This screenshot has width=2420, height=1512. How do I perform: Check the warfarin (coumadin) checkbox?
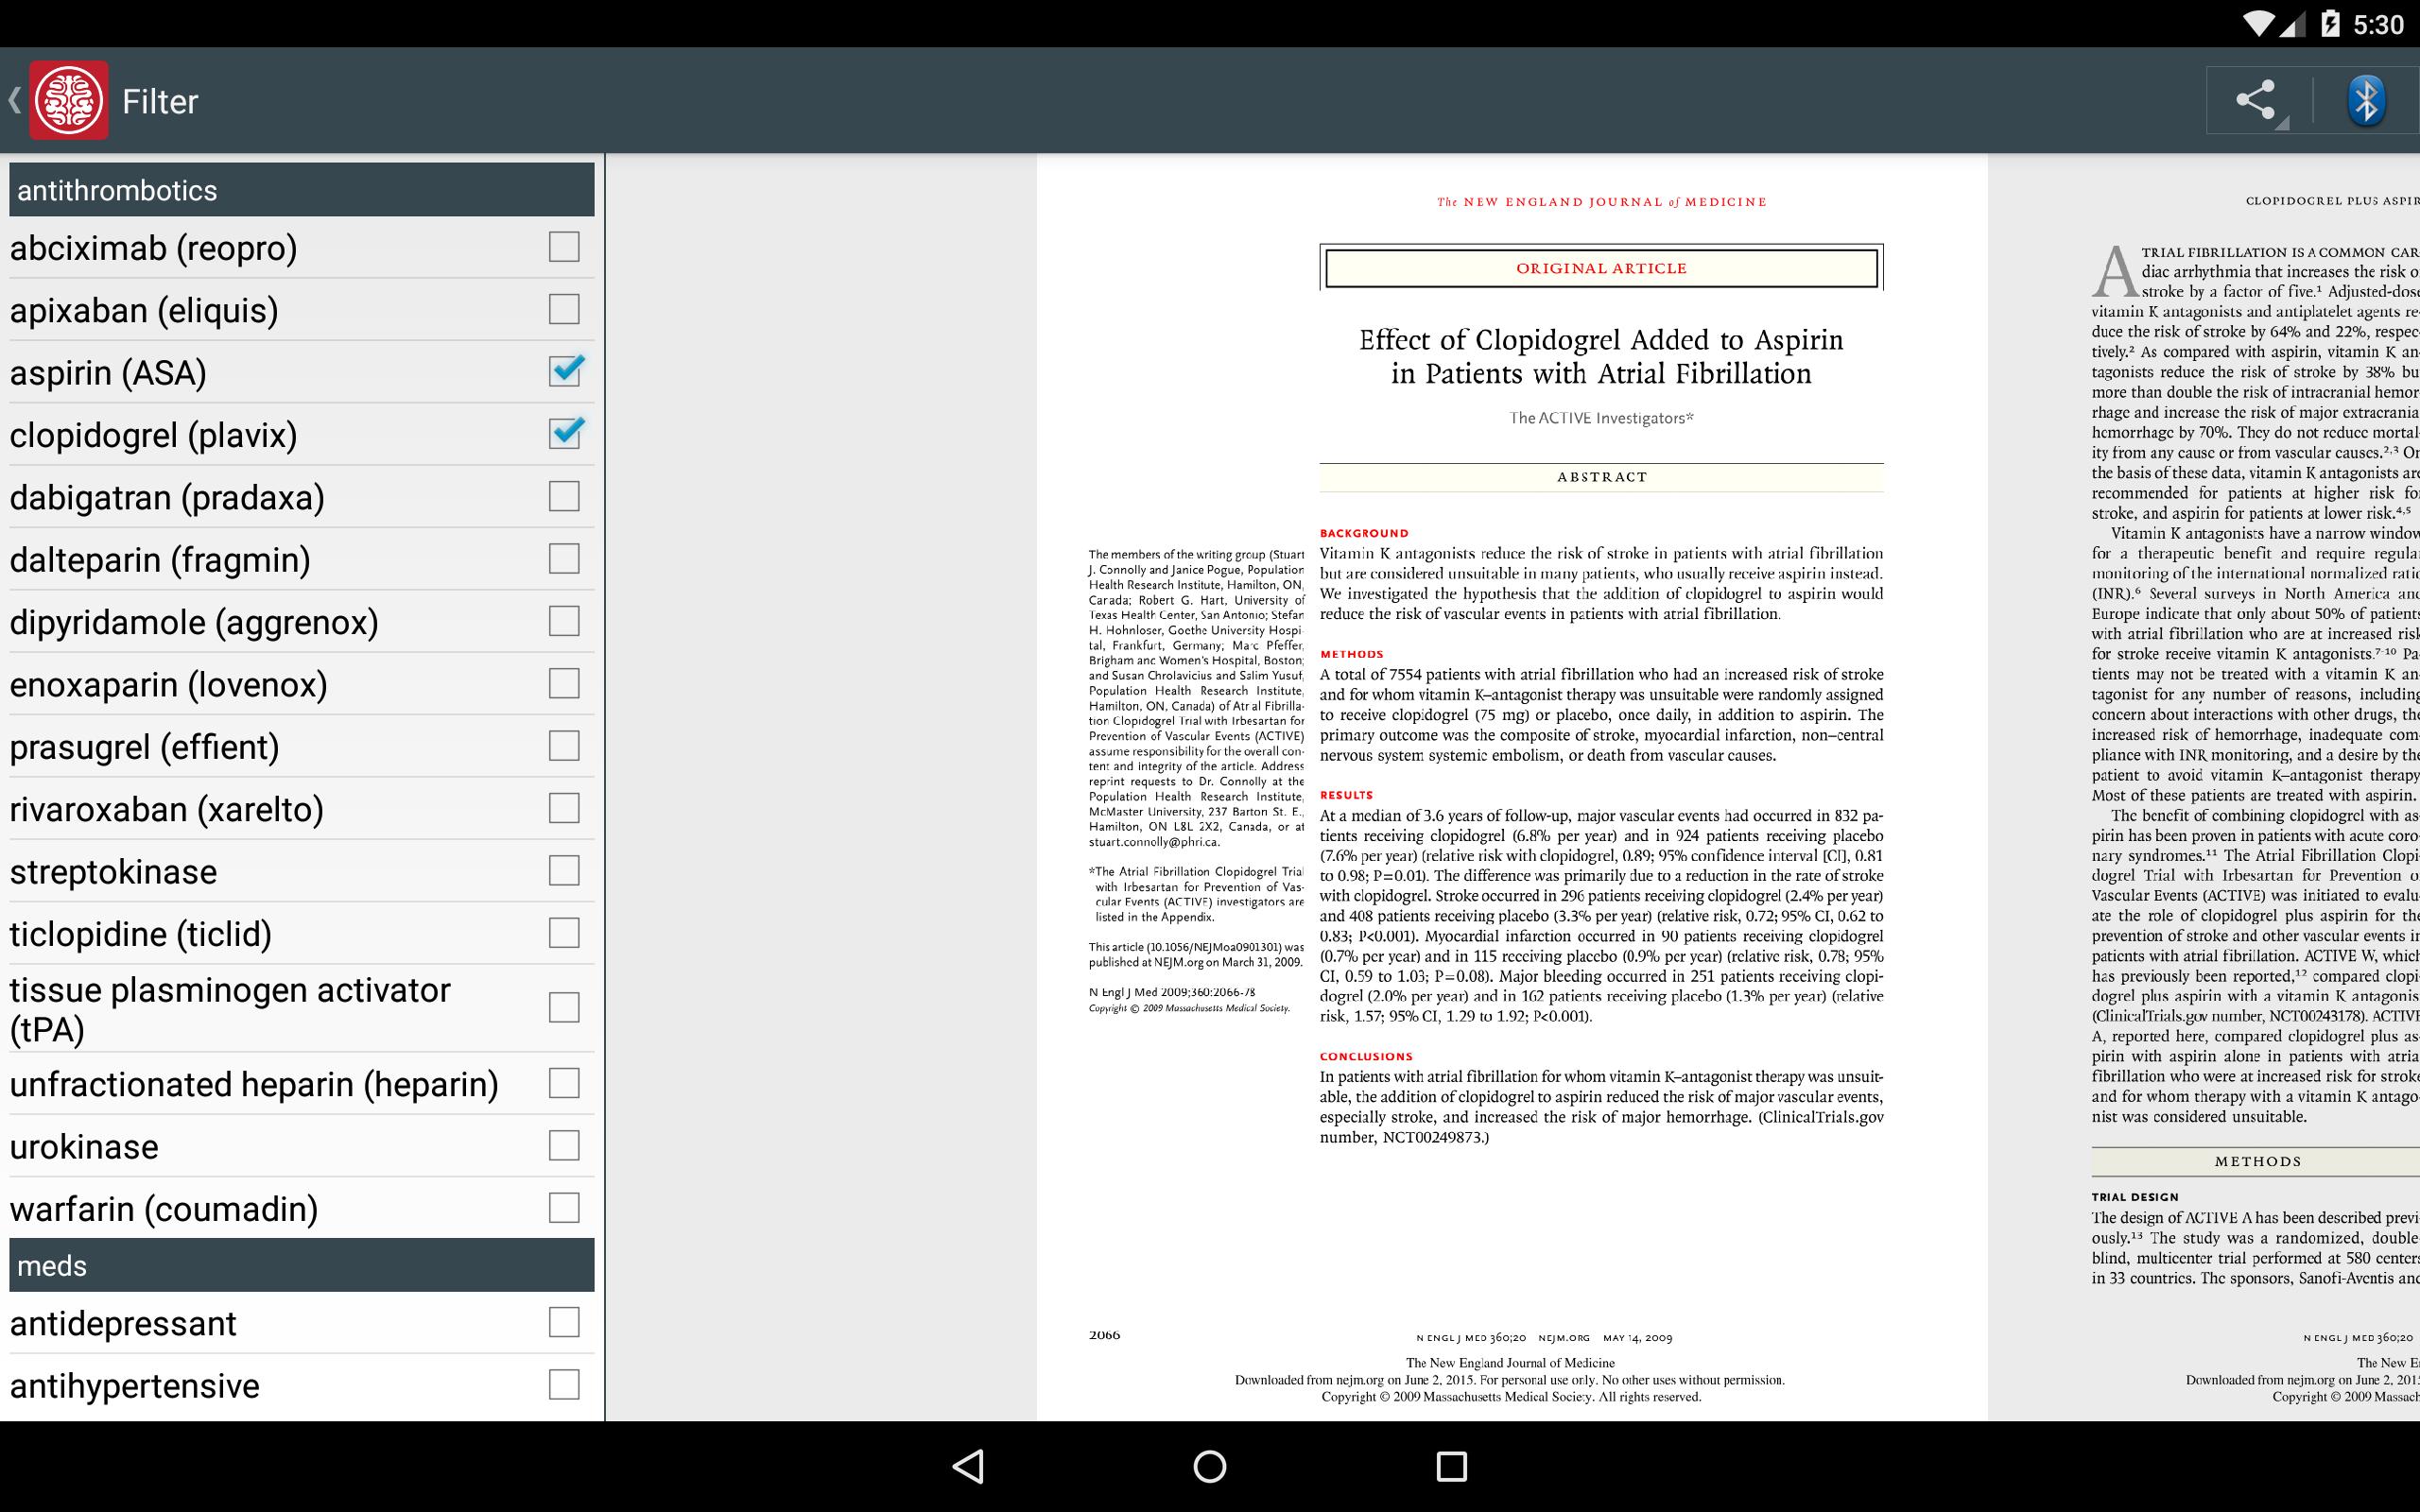click(564, 1207)
